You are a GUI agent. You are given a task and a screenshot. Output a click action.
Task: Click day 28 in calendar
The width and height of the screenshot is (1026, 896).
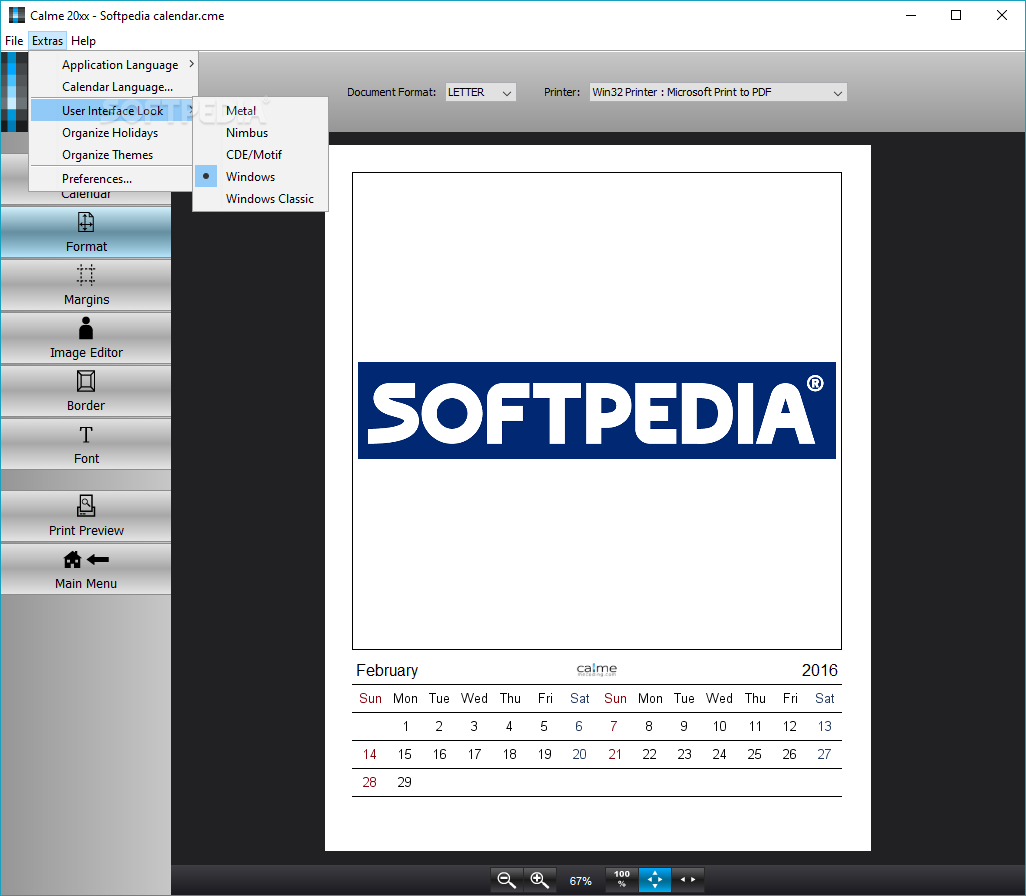(x=370, y=782)
